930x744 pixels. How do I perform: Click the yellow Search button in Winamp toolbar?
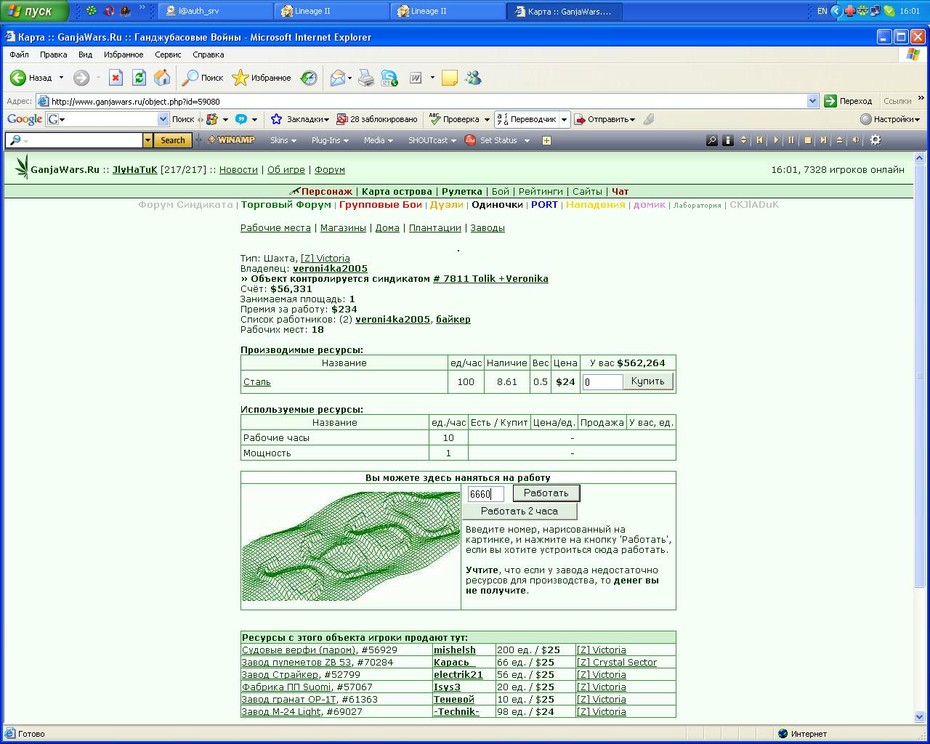[173, 140]
